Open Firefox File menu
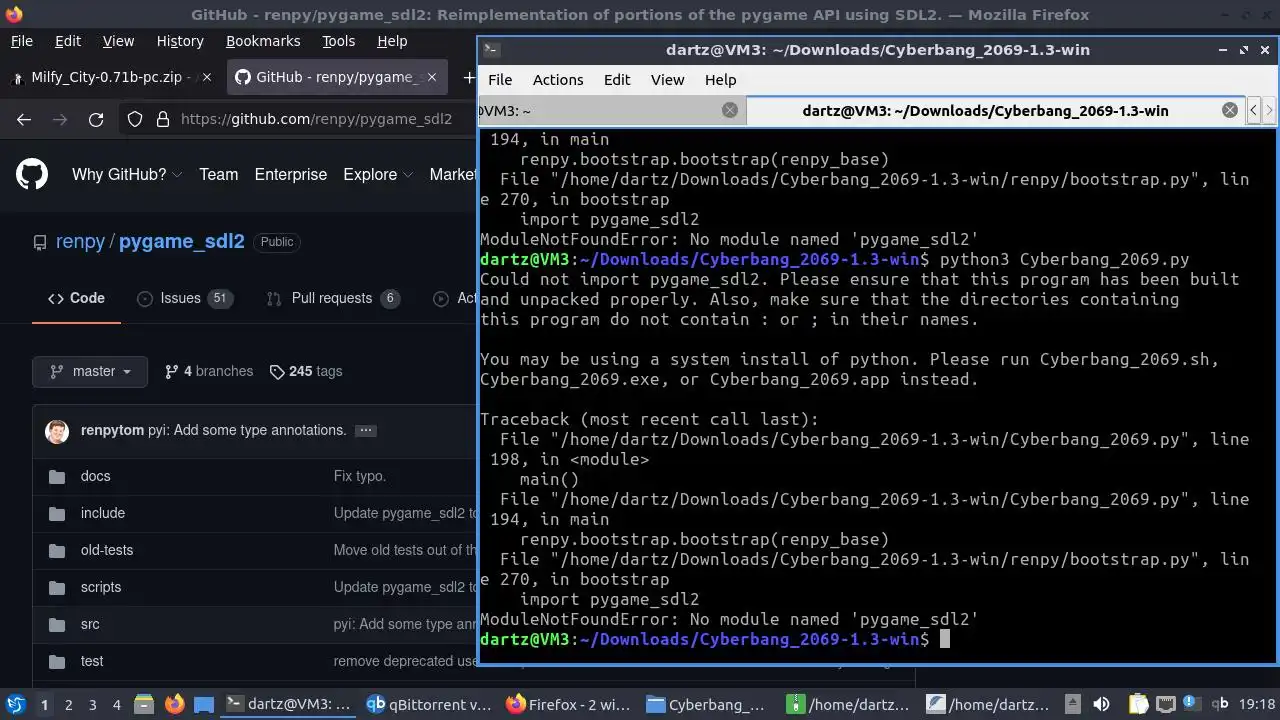This screenshot has height=720, width=1280. coord(21,41)
